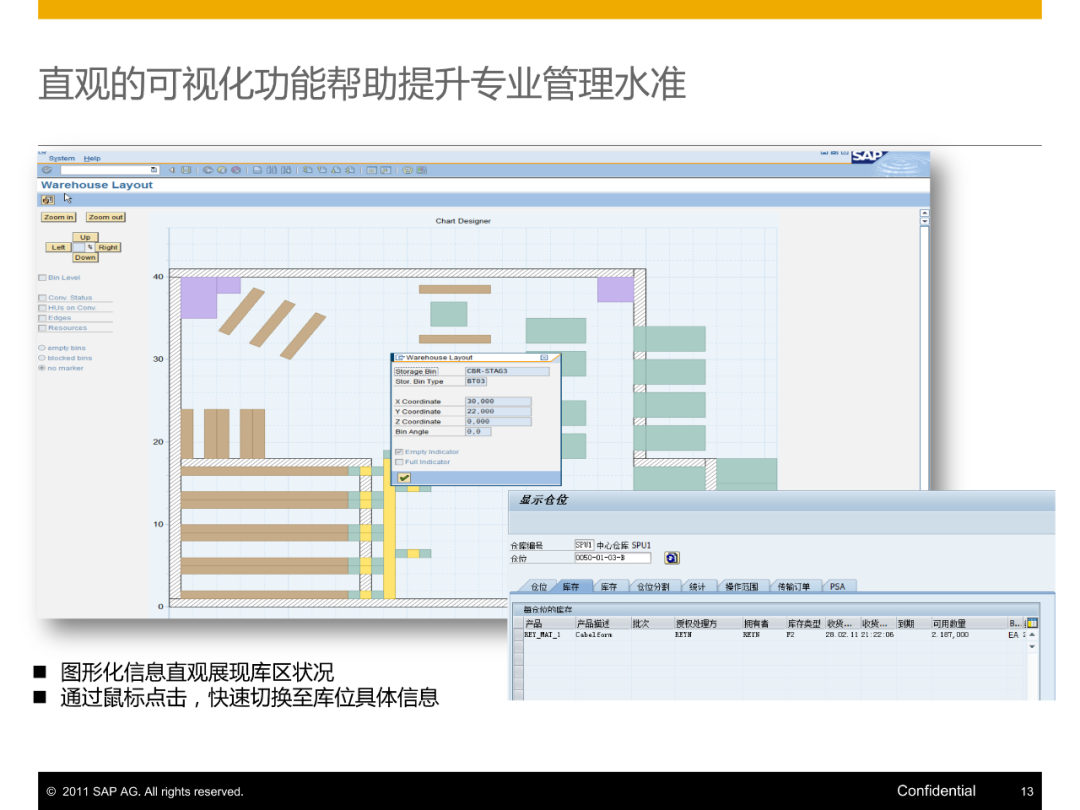Click the table column settings icon
Viewport: 1080px width, 810px height.
tap(1032, 623)
